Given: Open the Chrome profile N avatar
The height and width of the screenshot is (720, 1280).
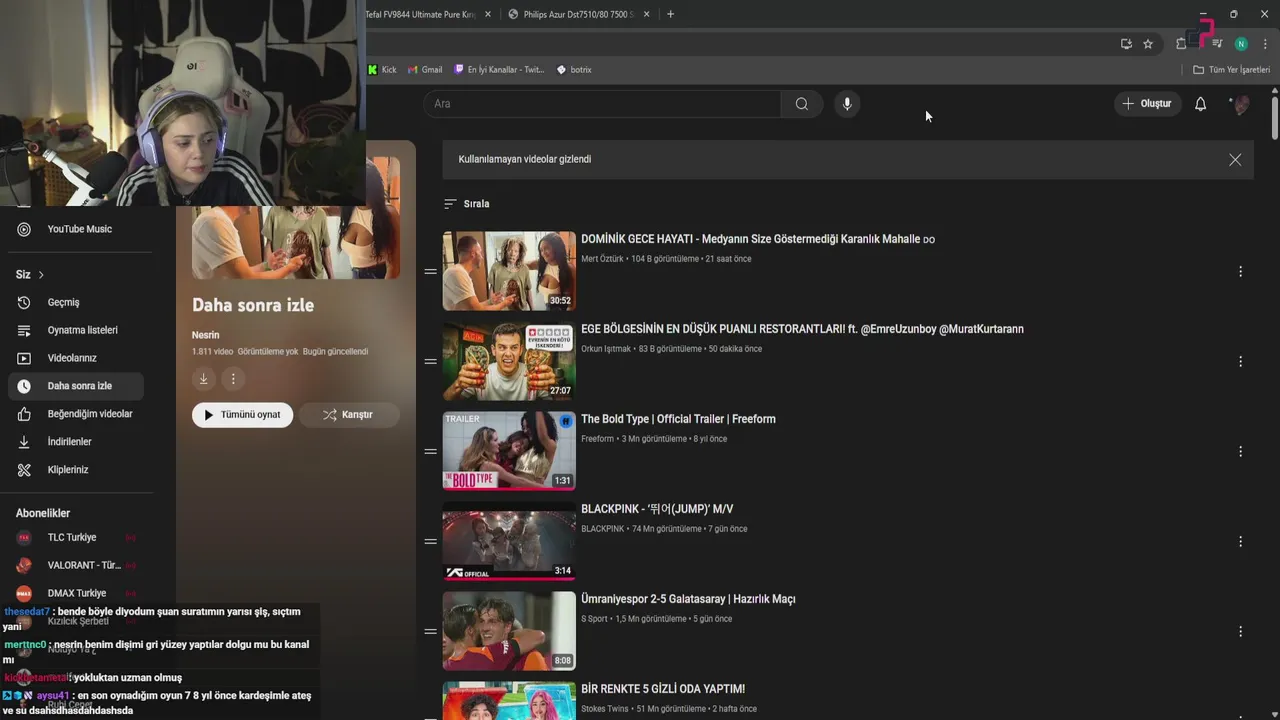Looking at the screenshot, I should [x=1241, y=44].
